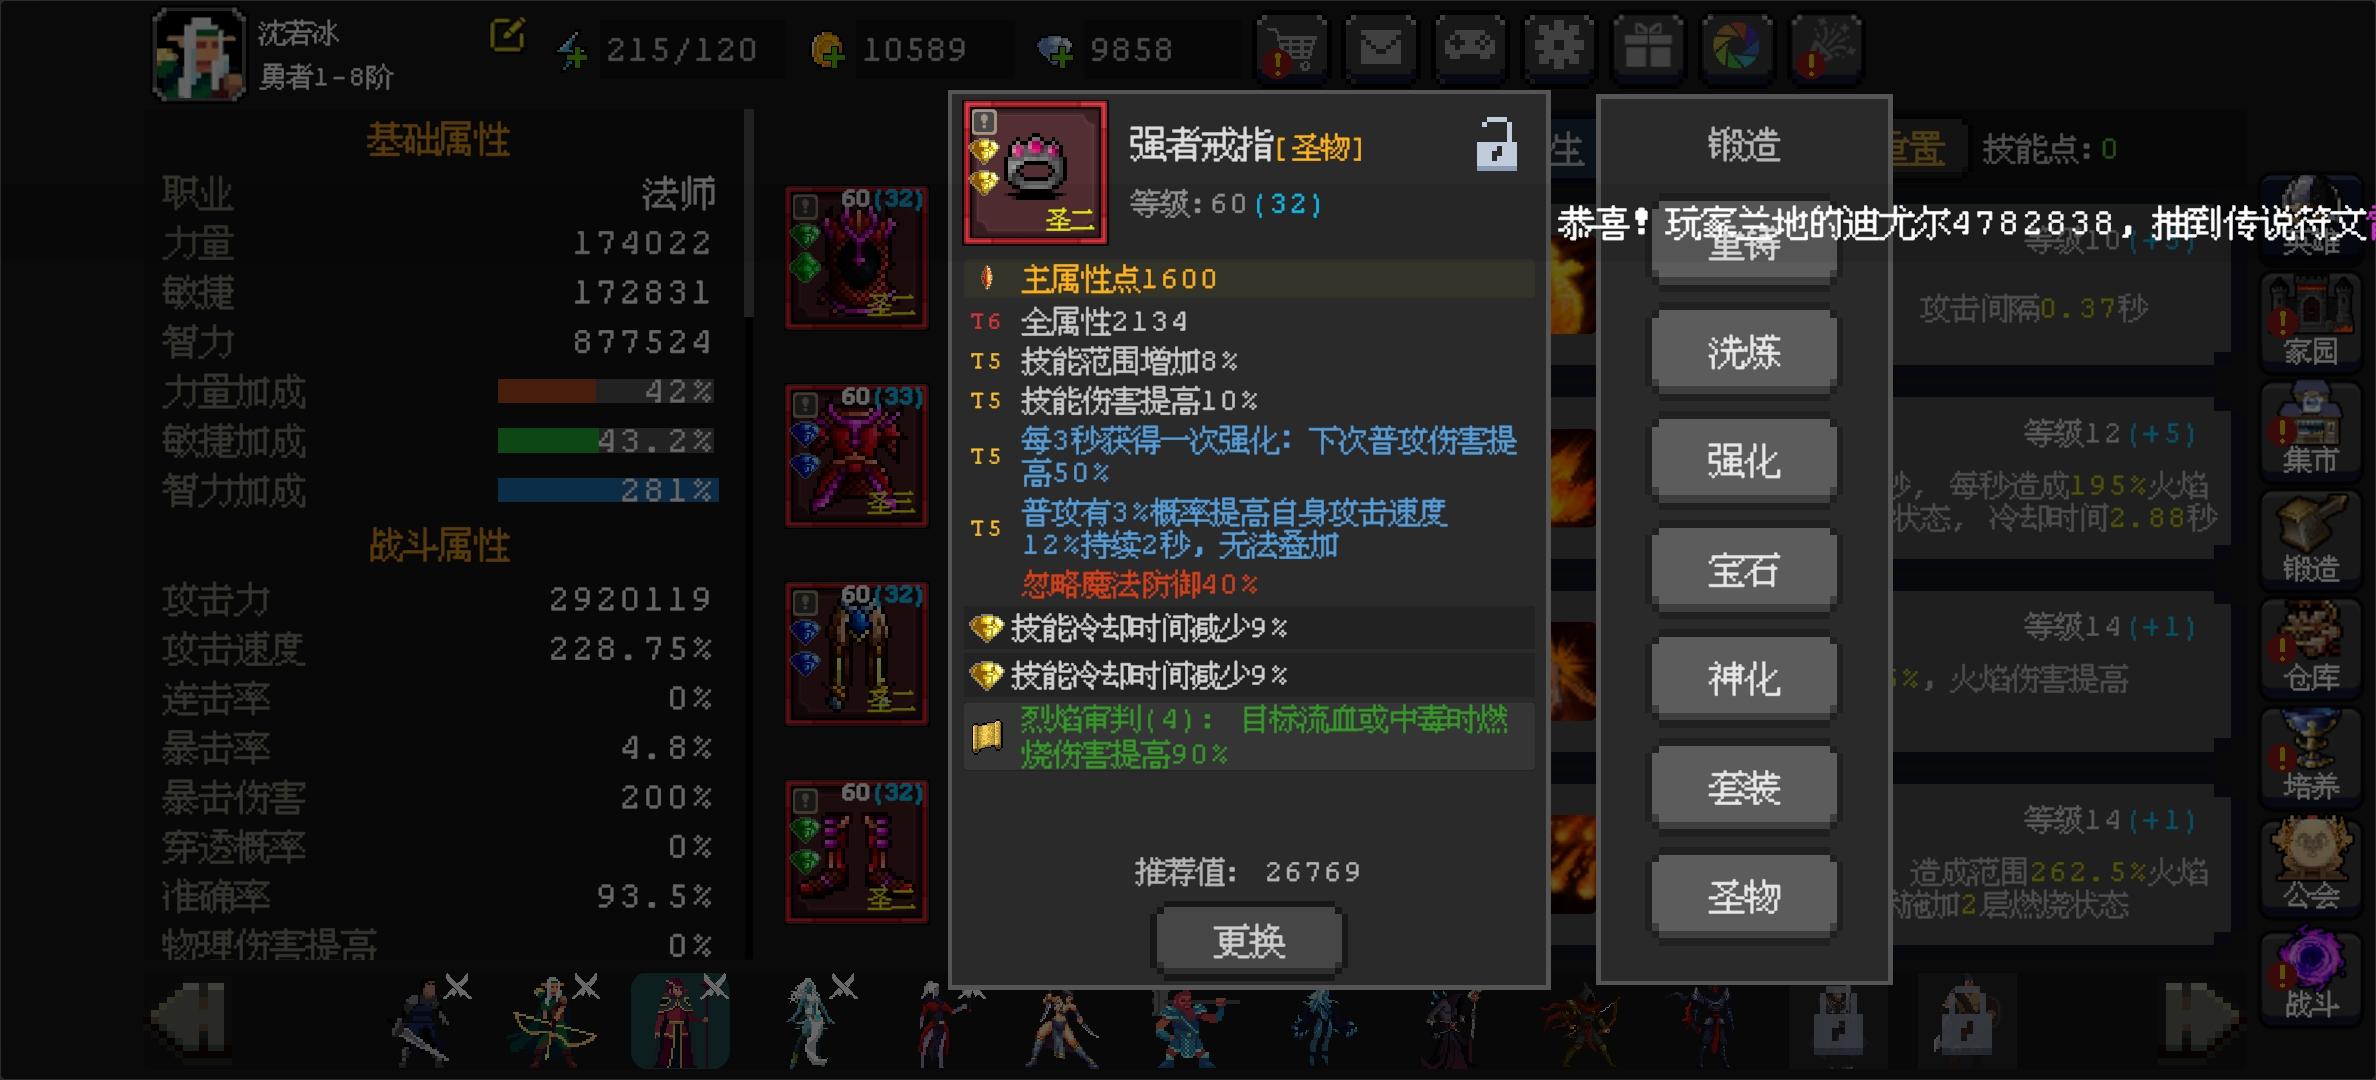The image size is (2376, 1080).
Task: Open the 仓库 warehouse icon
Action: (x=2311, y=648)
